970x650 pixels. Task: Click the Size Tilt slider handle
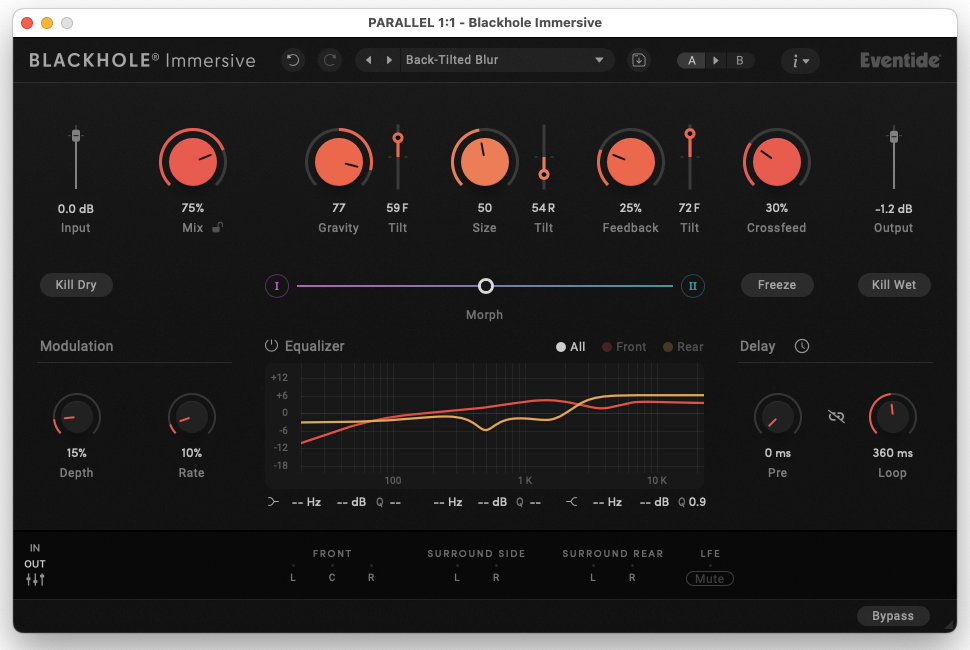544,174
